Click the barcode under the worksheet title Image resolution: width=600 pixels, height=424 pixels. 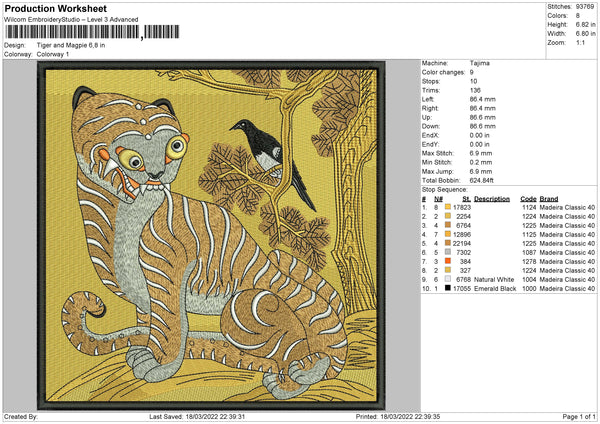(x=92, y=32)
